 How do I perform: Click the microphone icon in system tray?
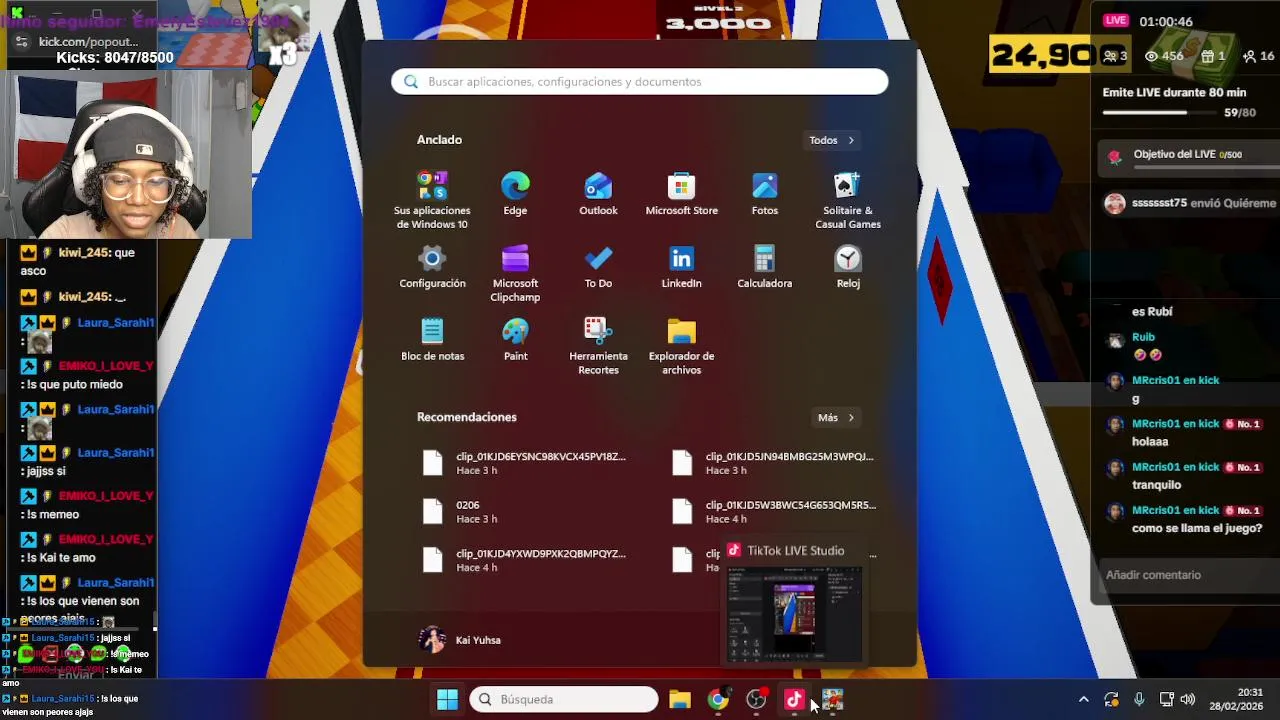point(1139,699)
